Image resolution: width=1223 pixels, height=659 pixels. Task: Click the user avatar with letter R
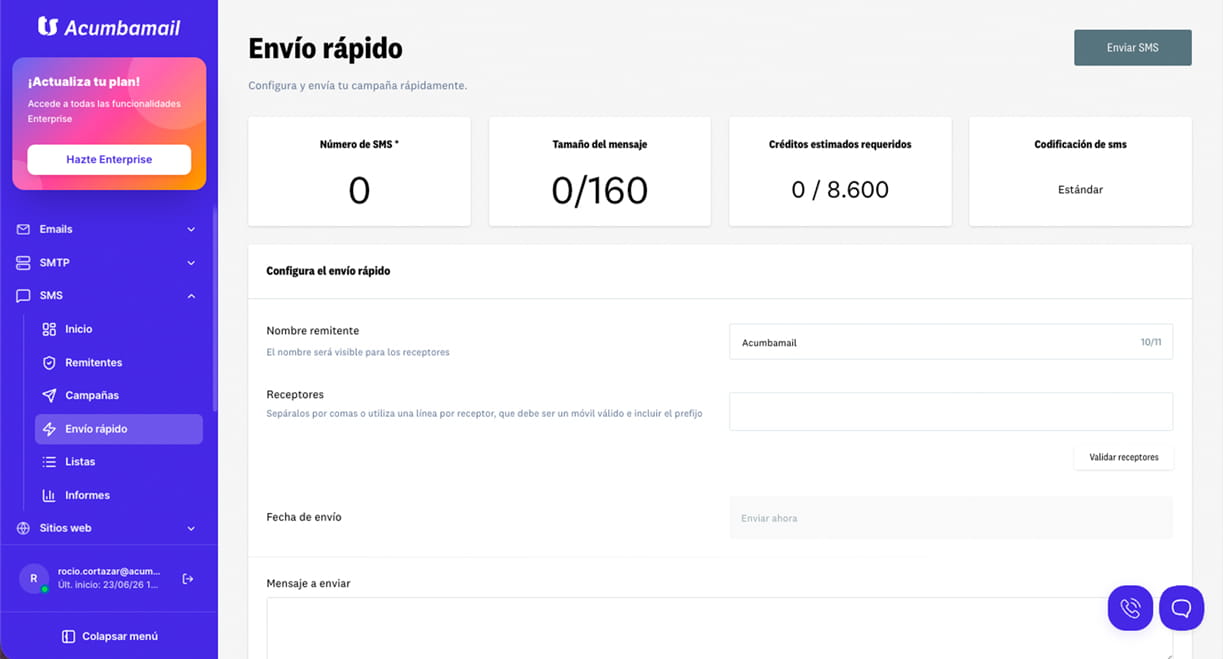point(34,578)
